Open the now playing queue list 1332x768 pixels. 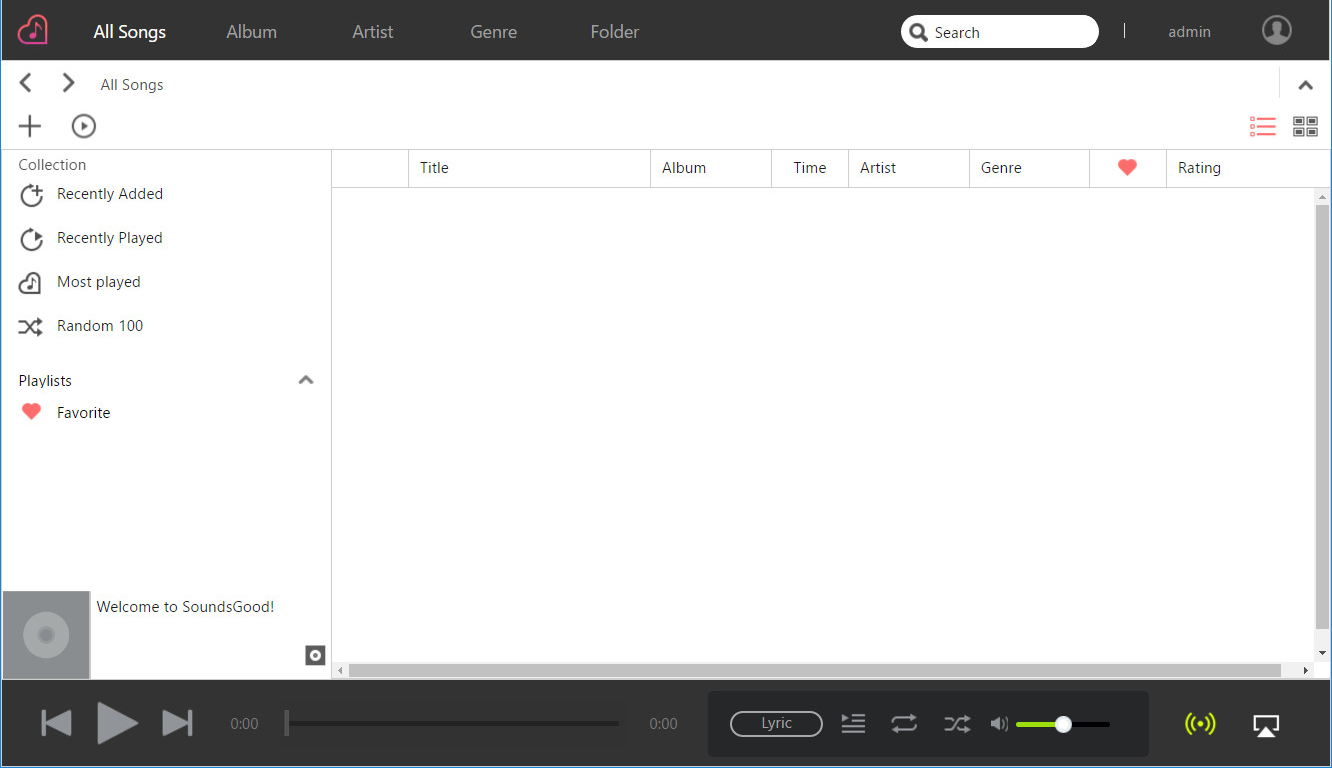[x=853, y=723]
